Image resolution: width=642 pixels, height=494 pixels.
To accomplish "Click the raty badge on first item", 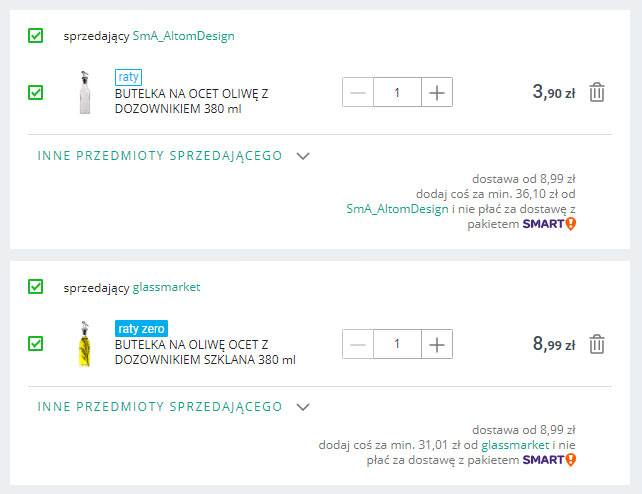I will [x=128, y=77].
